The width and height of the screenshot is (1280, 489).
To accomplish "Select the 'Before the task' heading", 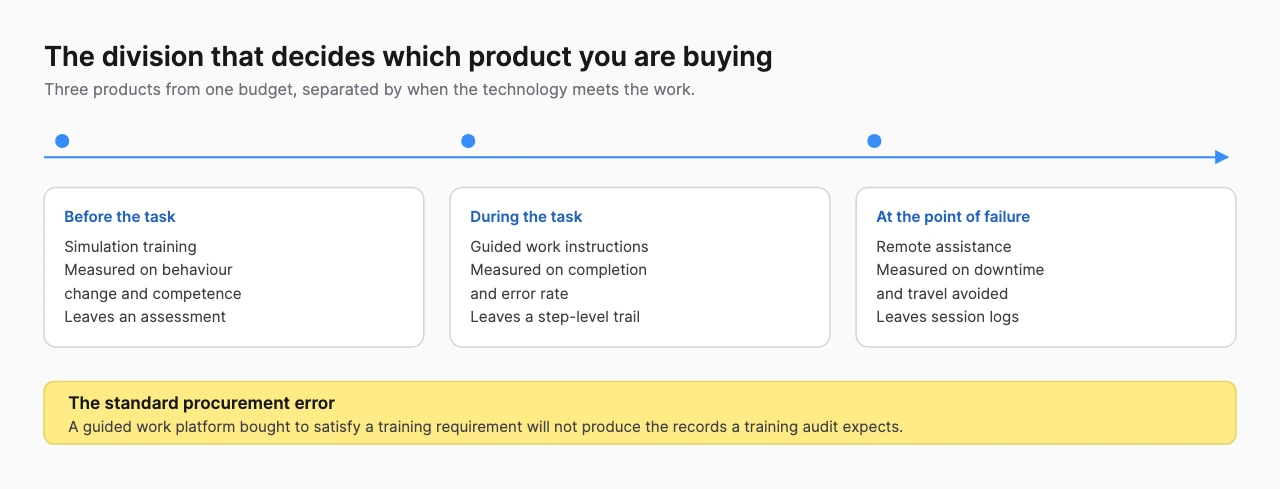I will pyautogui.click(x=120, y=217).
